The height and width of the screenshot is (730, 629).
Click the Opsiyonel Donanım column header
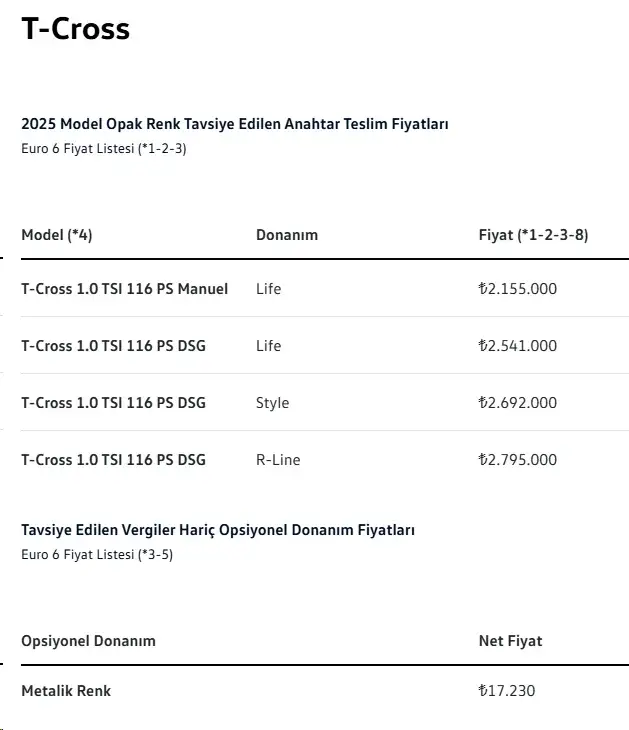coord(88,641)
